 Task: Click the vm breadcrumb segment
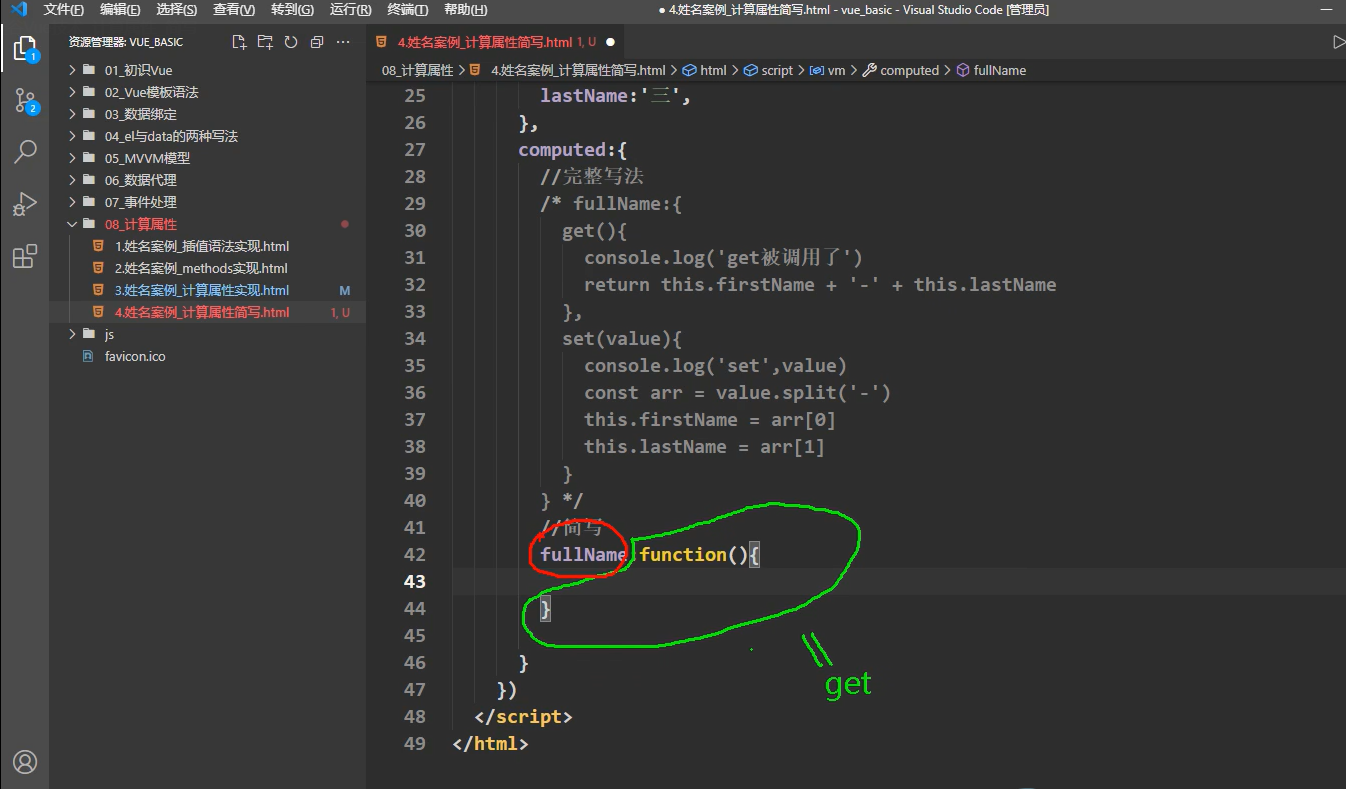pos(827,70)
